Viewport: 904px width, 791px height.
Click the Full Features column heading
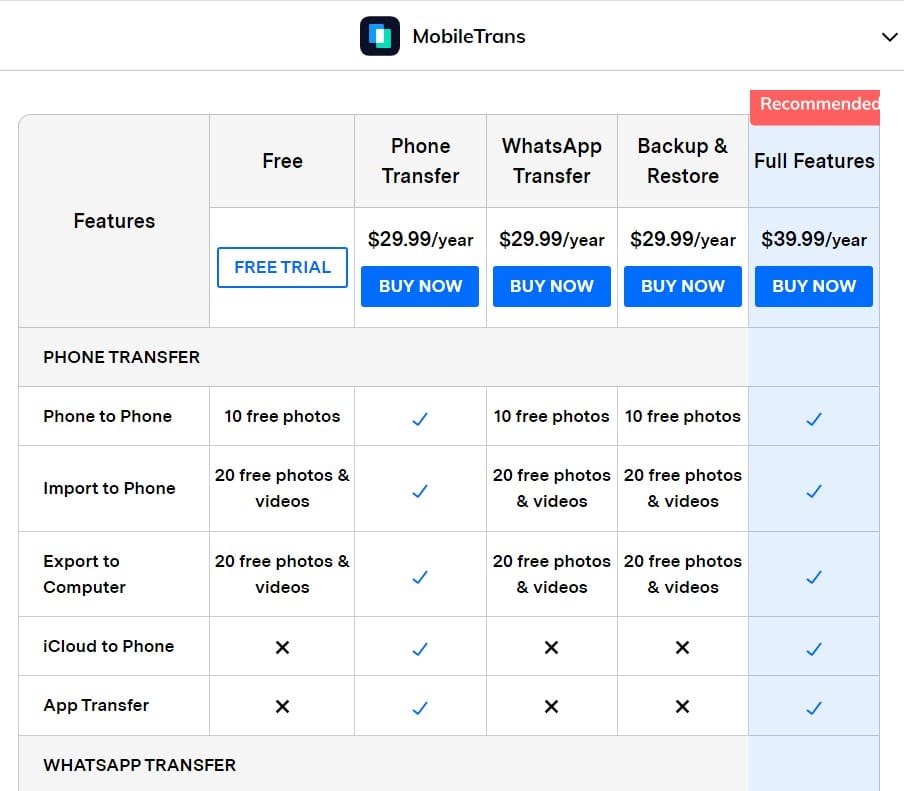point(814,161)
